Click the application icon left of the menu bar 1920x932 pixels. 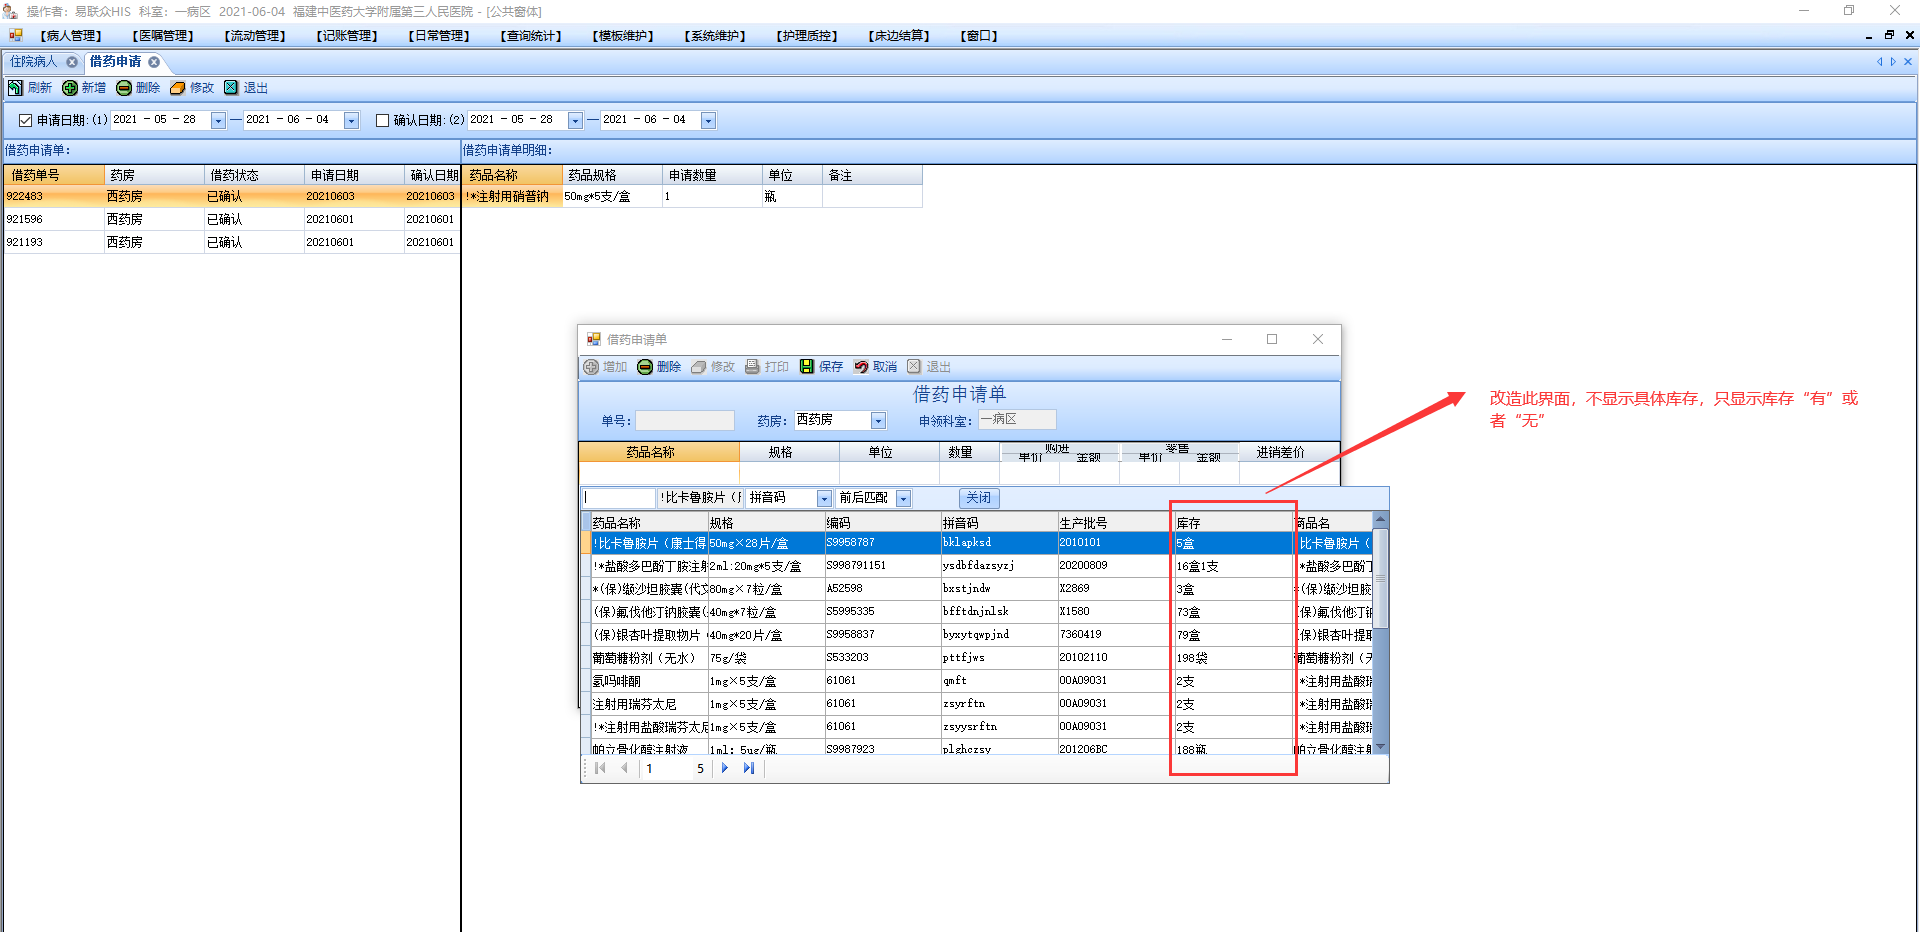(x=16, y=35)
